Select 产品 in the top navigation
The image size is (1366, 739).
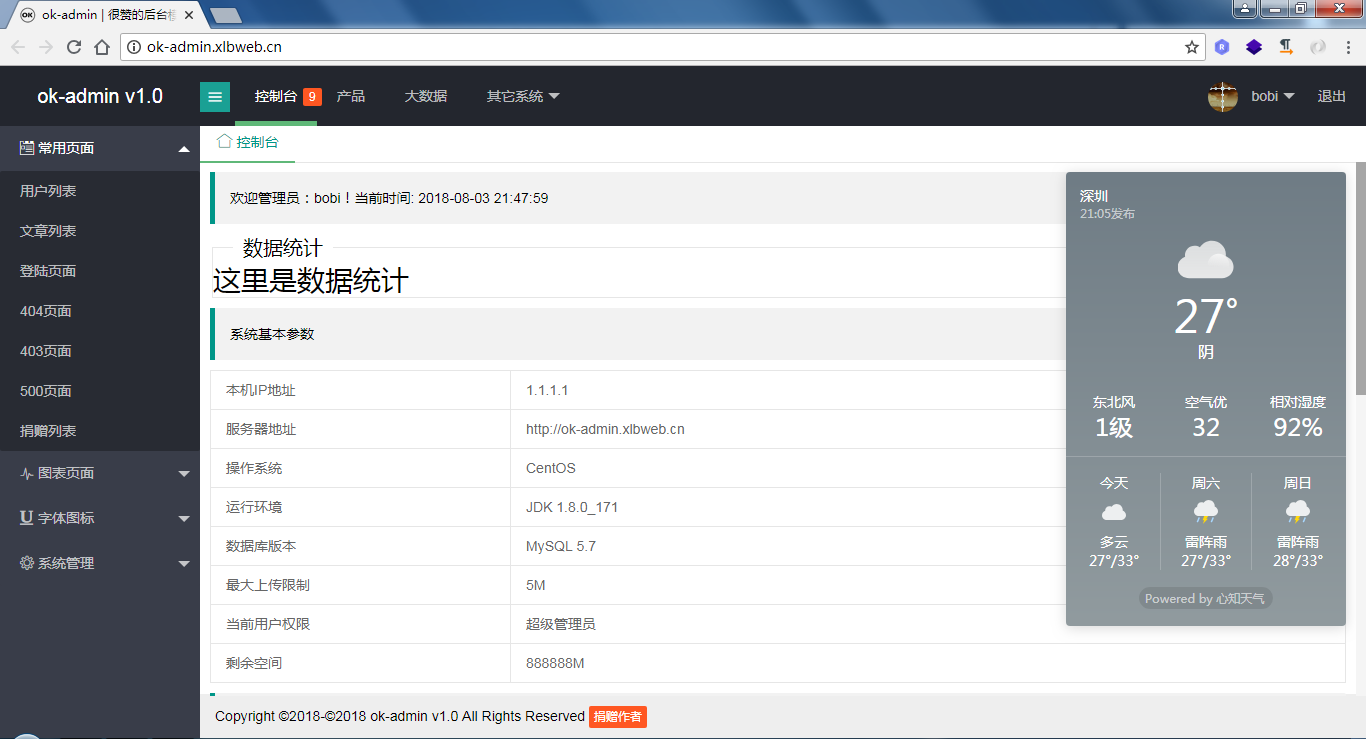(x=351, y=97)
